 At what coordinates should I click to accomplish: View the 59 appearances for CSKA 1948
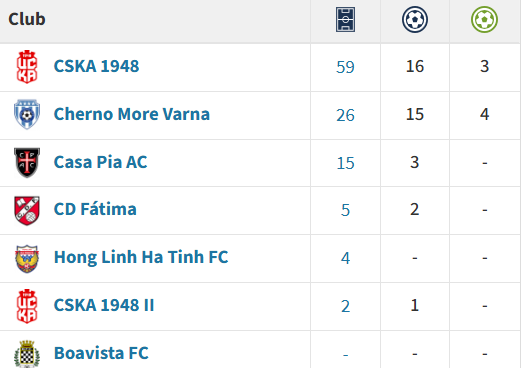pos(345,67)
